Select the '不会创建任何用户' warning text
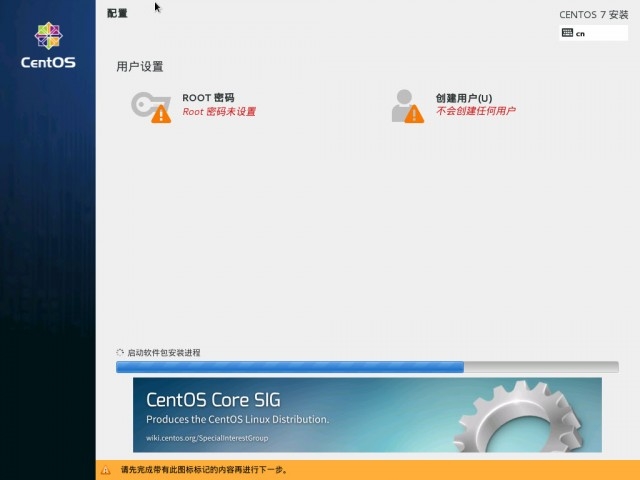This screenshot has width=640, height=480. tap(476, 111)
